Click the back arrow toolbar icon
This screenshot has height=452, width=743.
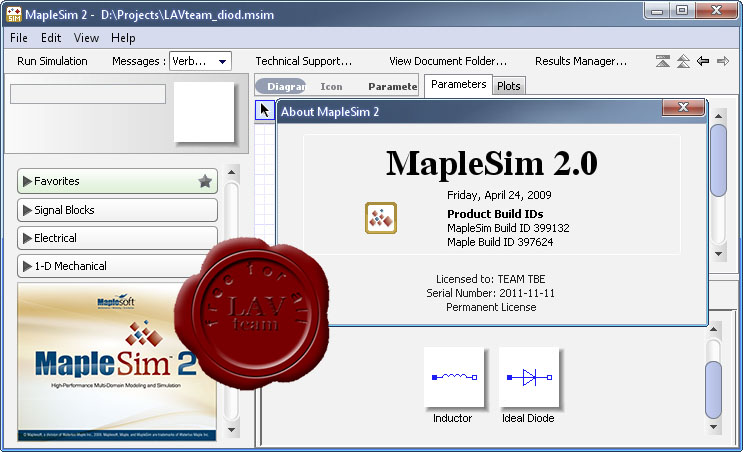[703, 61]
